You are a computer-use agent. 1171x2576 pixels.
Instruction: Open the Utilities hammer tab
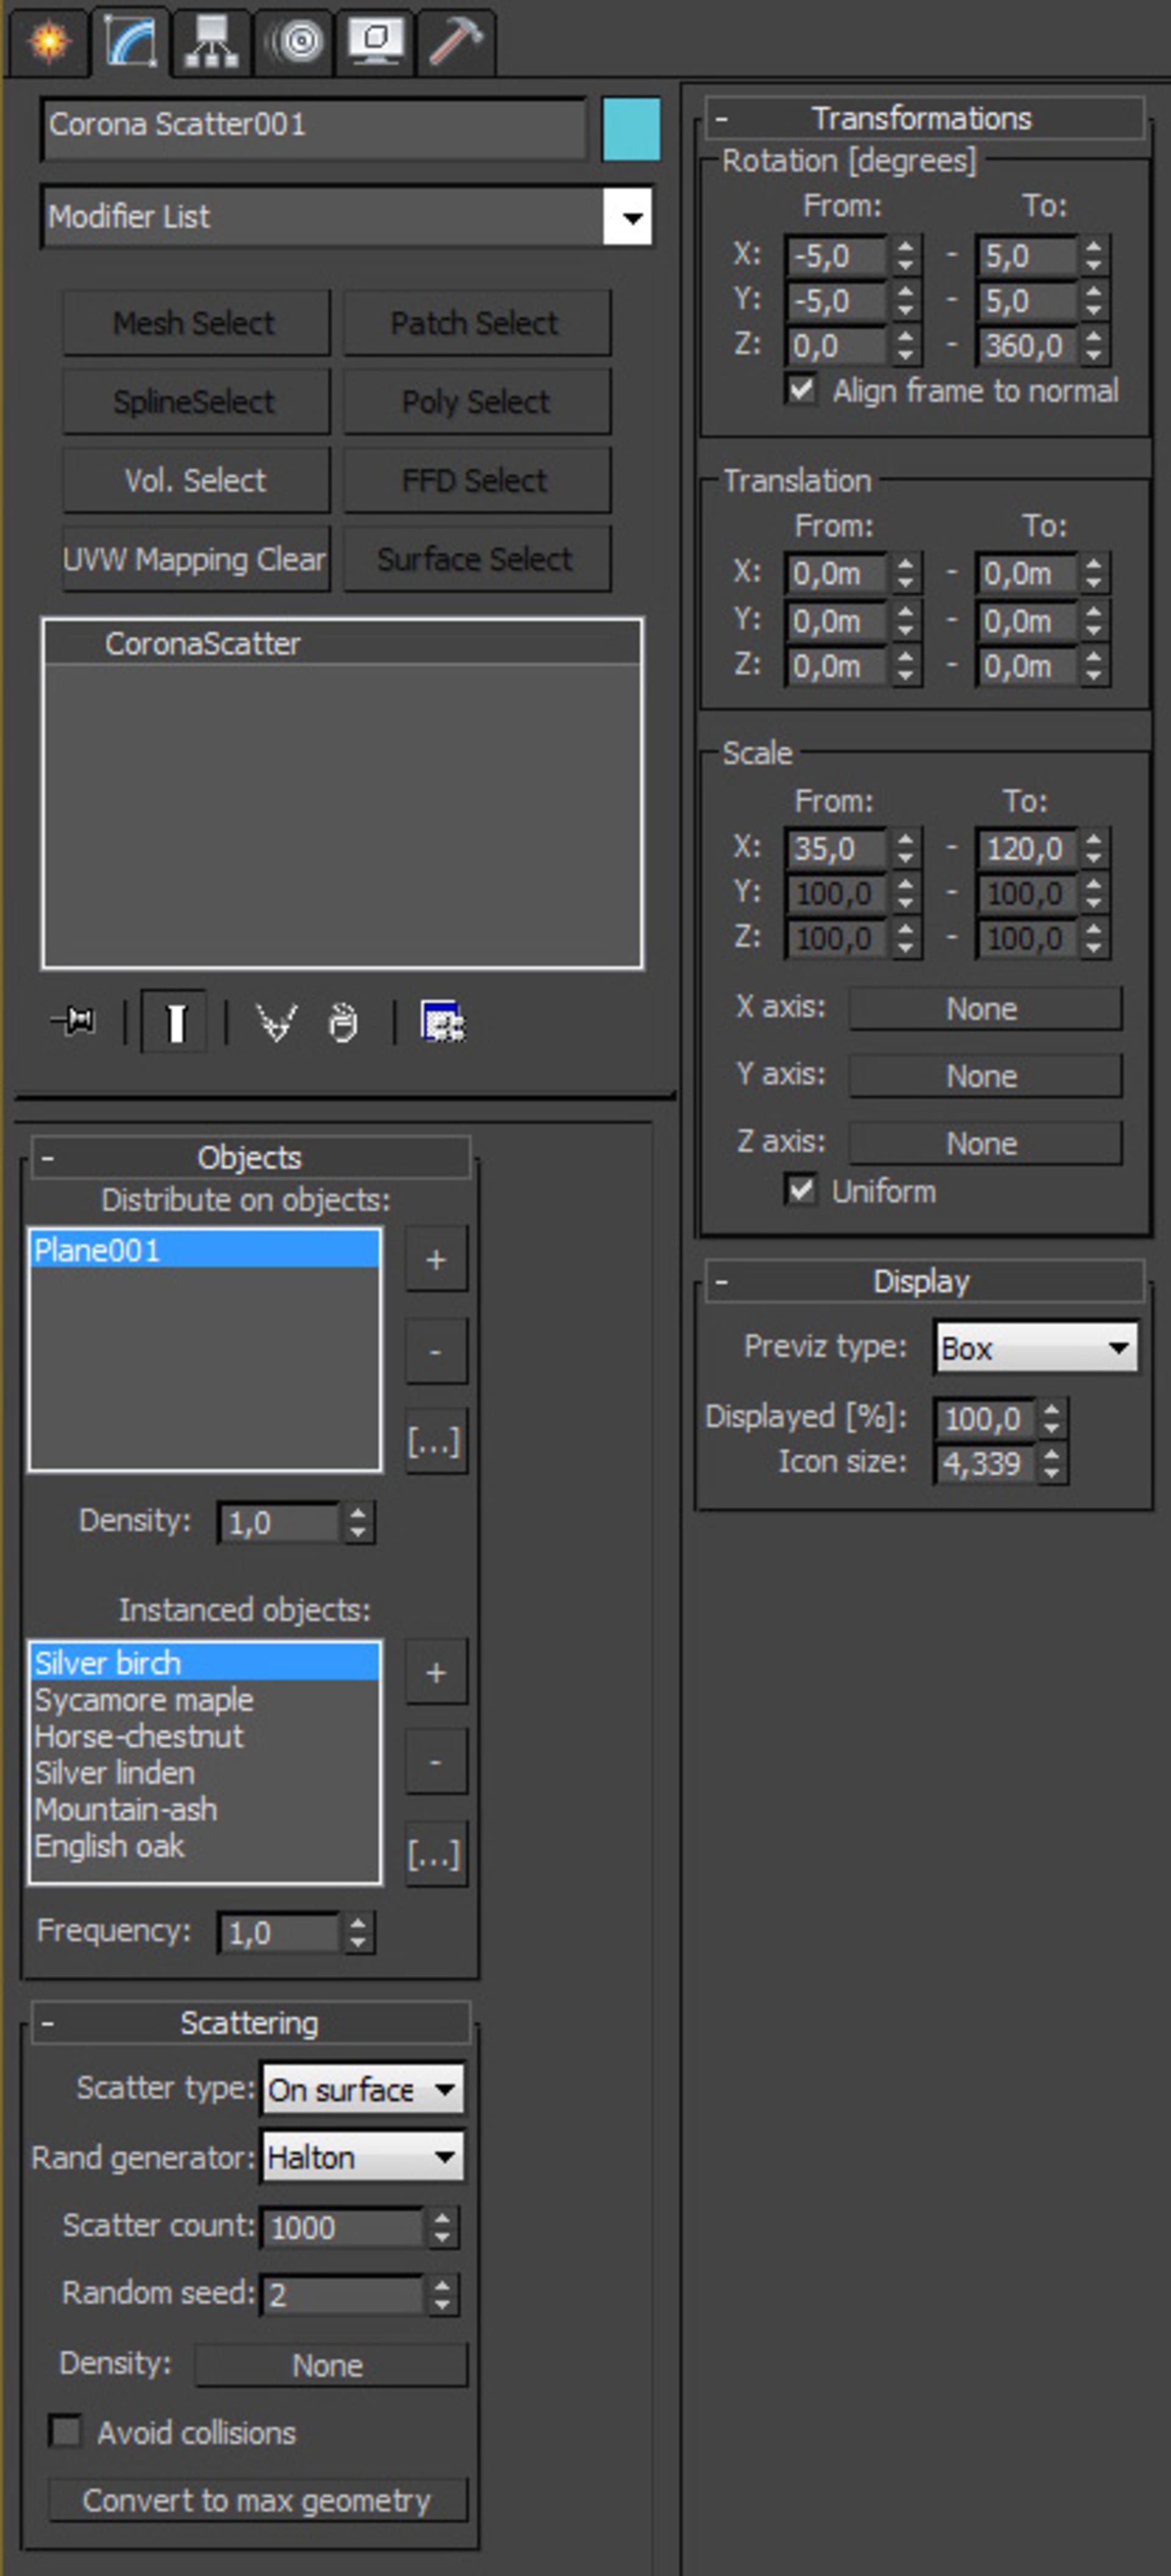(456, 42)
